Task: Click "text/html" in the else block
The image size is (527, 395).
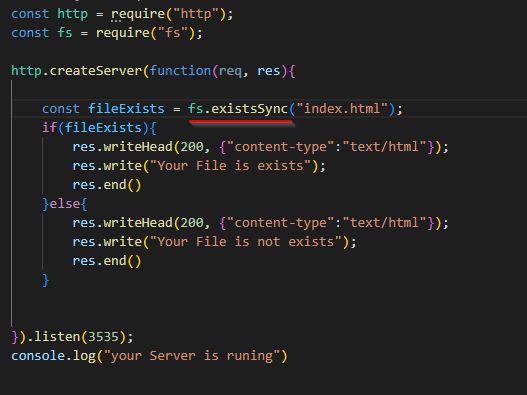Action: pos(385,223)
